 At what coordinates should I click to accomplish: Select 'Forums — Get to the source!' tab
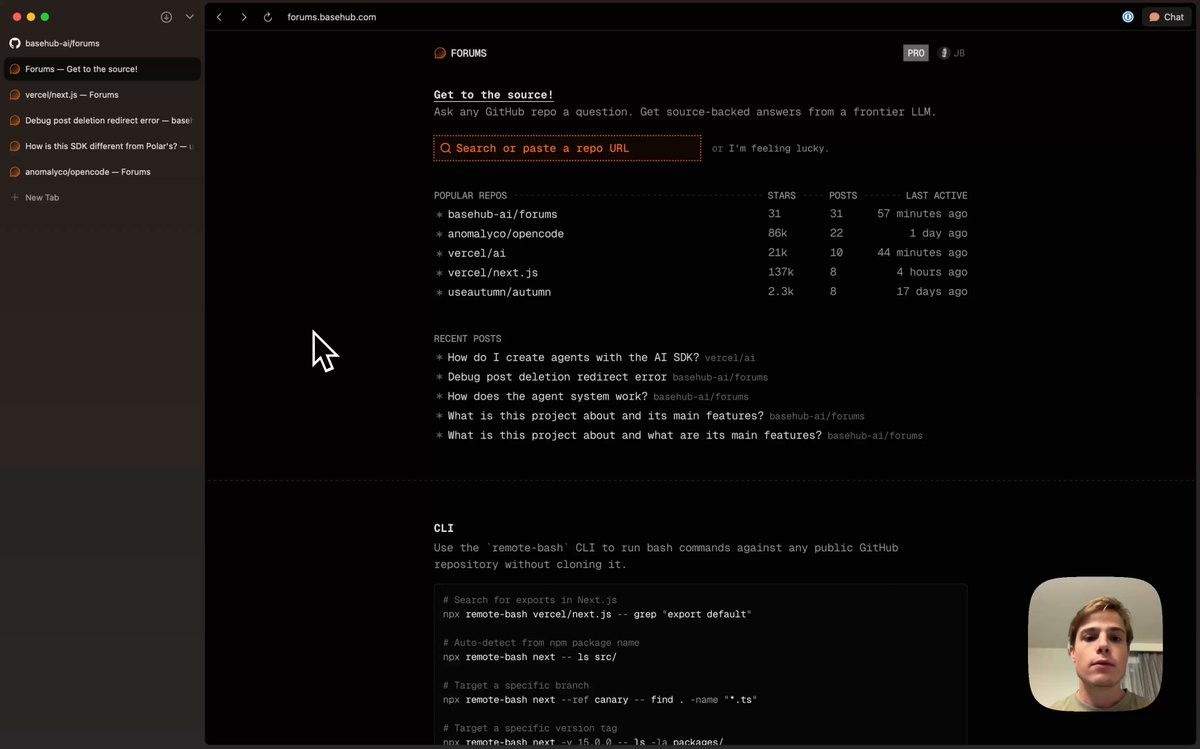click(102, 69)
